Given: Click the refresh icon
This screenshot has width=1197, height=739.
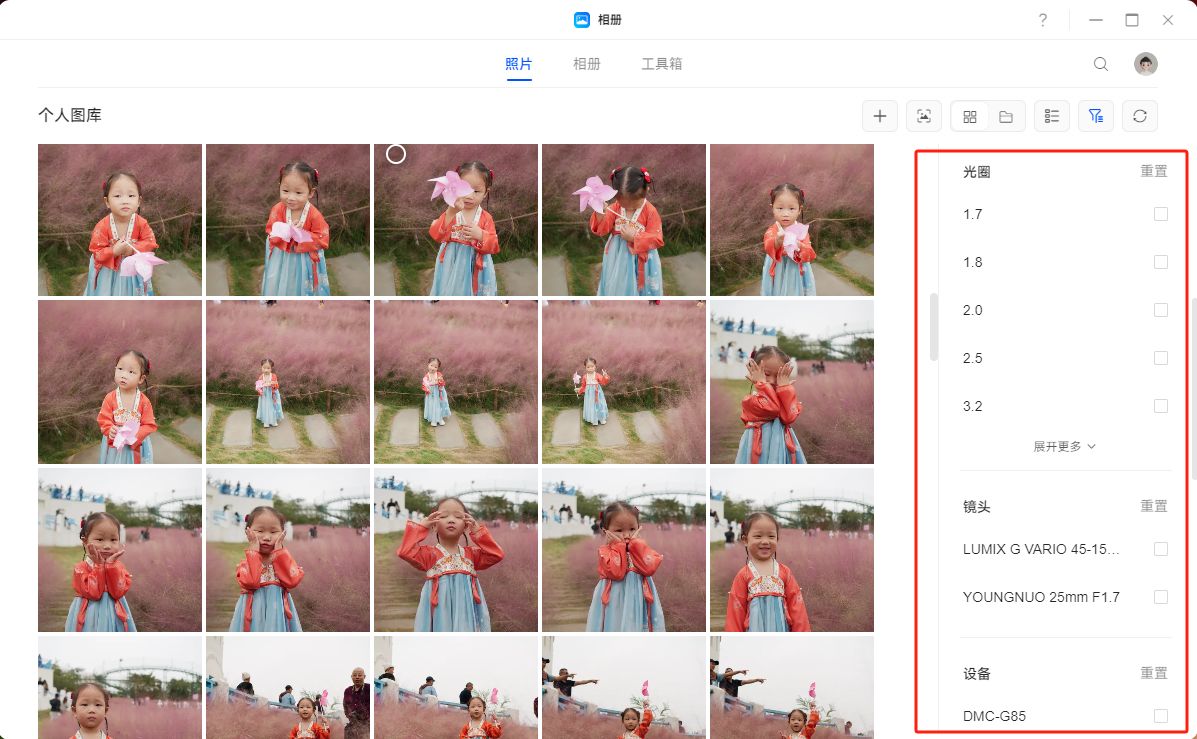Looking at the screenshot, I should 1140,116.
